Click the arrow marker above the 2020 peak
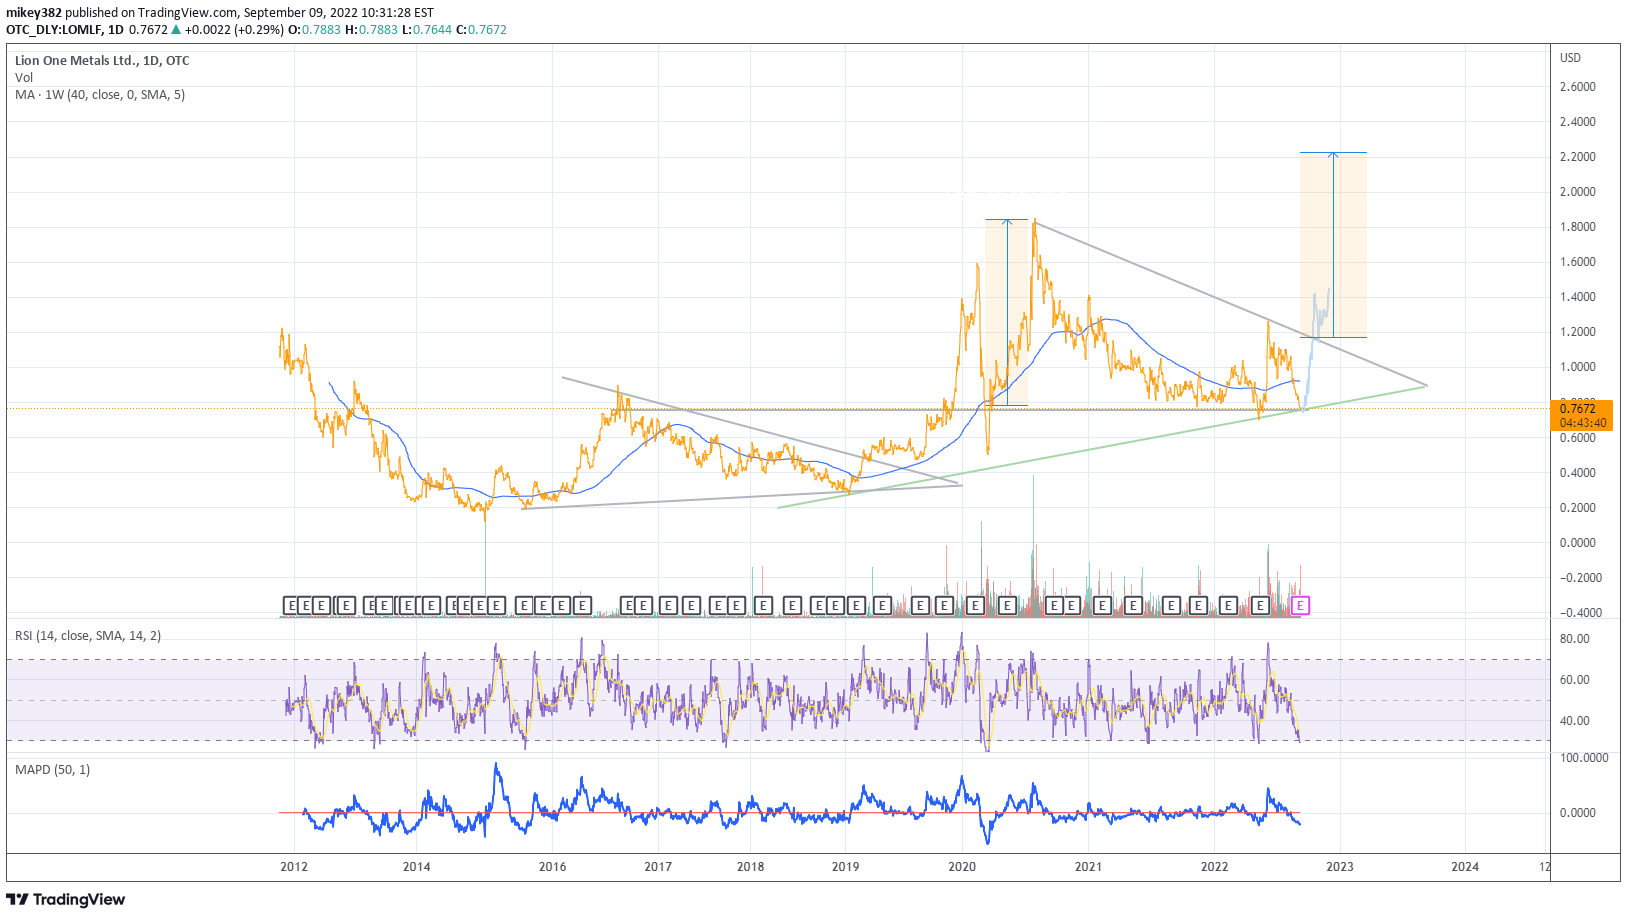1627x918 pixels. coord(1007,221)
